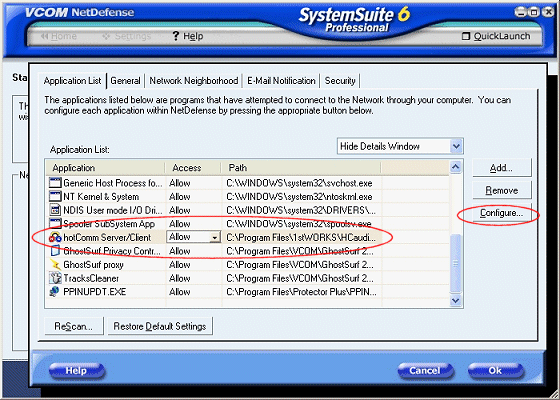Click the PPINUPDT.EXE globe icon
Image resolution: width=560 pixels, height=400 pixels.
(x=55, y=292)
